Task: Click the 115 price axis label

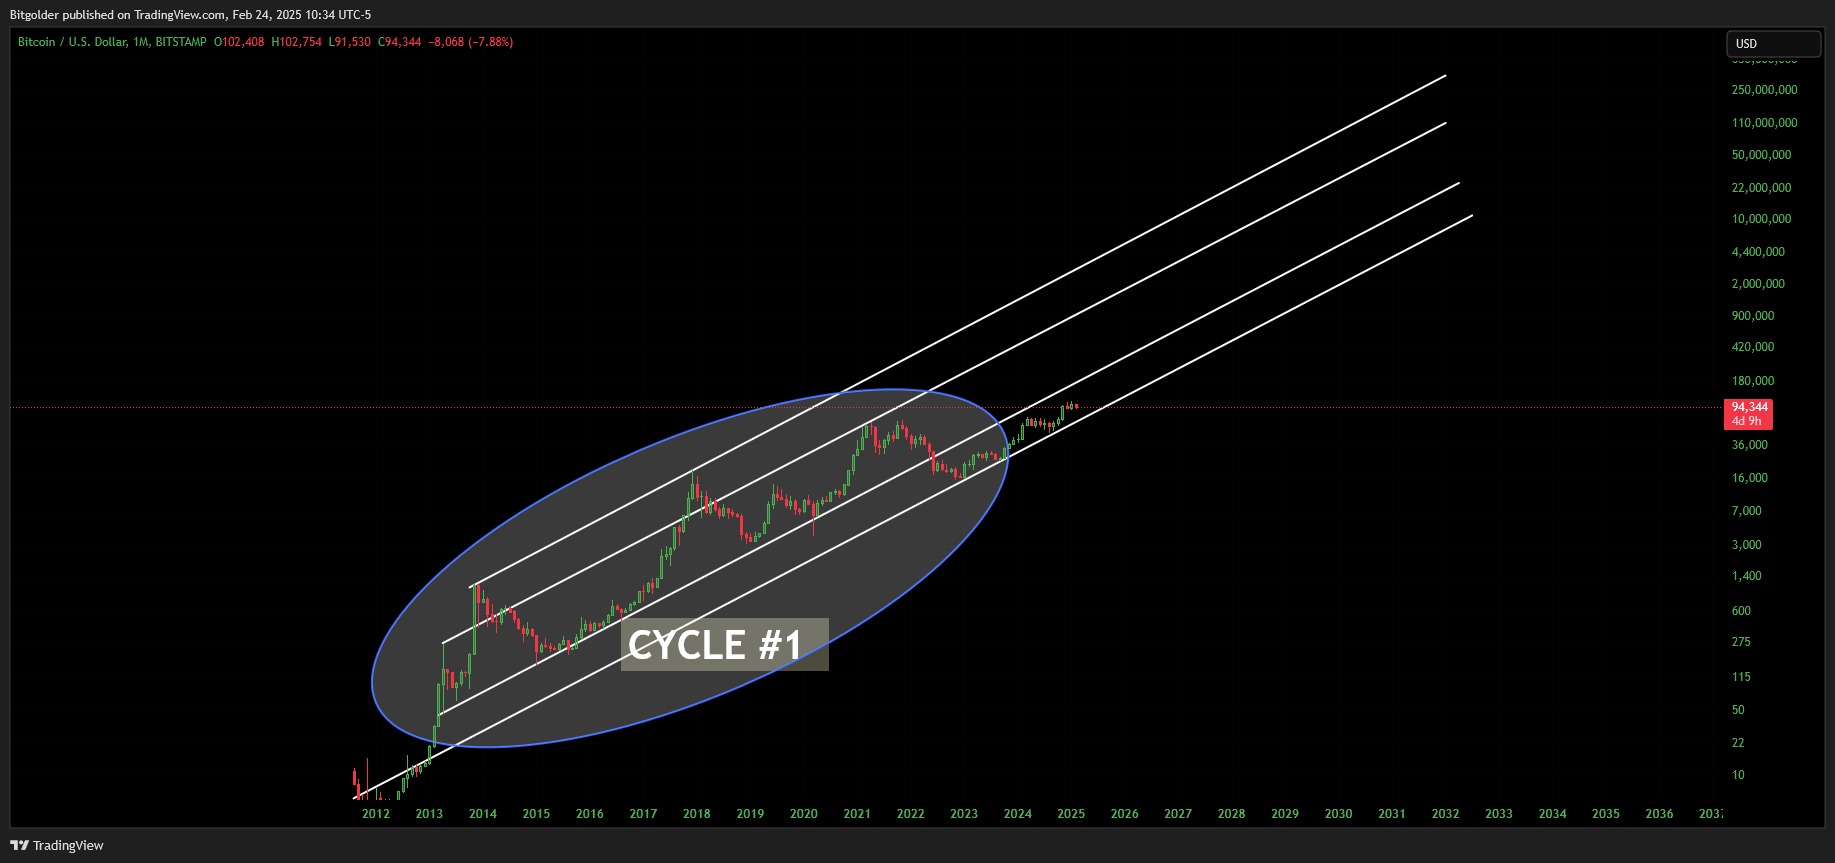Action: pos(1741,677)
